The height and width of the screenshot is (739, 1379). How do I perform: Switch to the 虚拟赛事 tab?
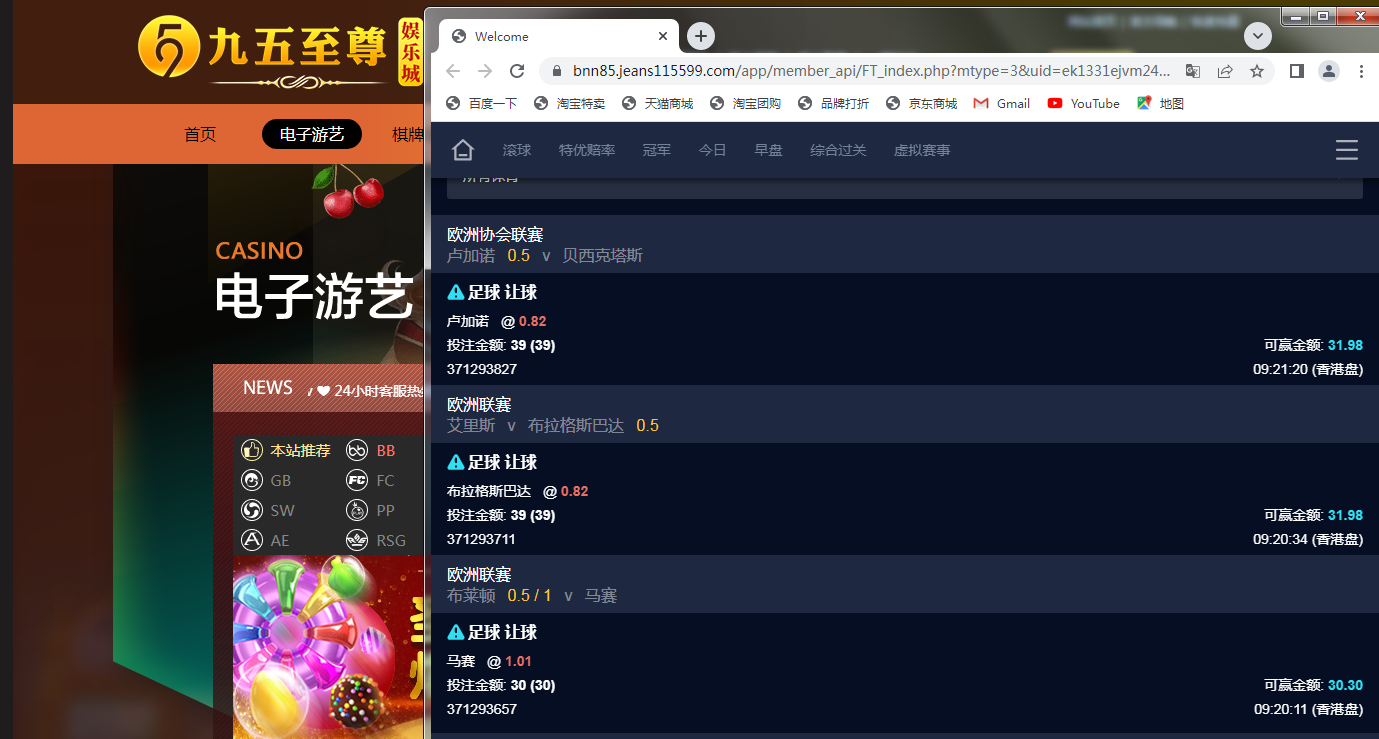[x=922, y=150]
